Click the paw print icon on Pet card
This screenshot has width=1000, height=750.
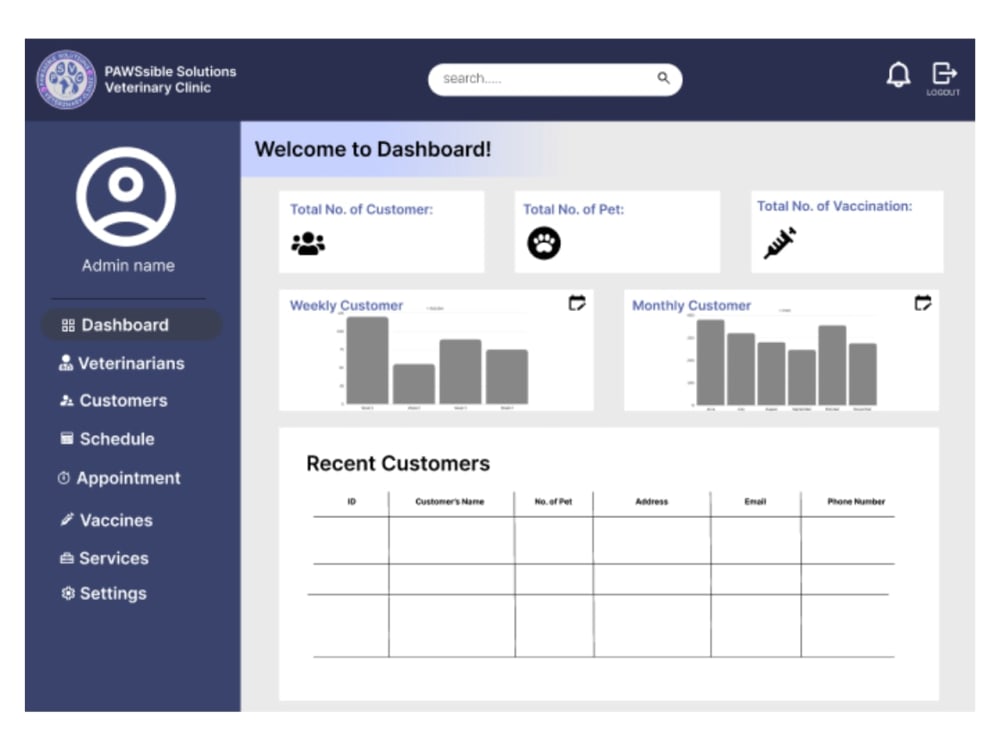point(544,243)
